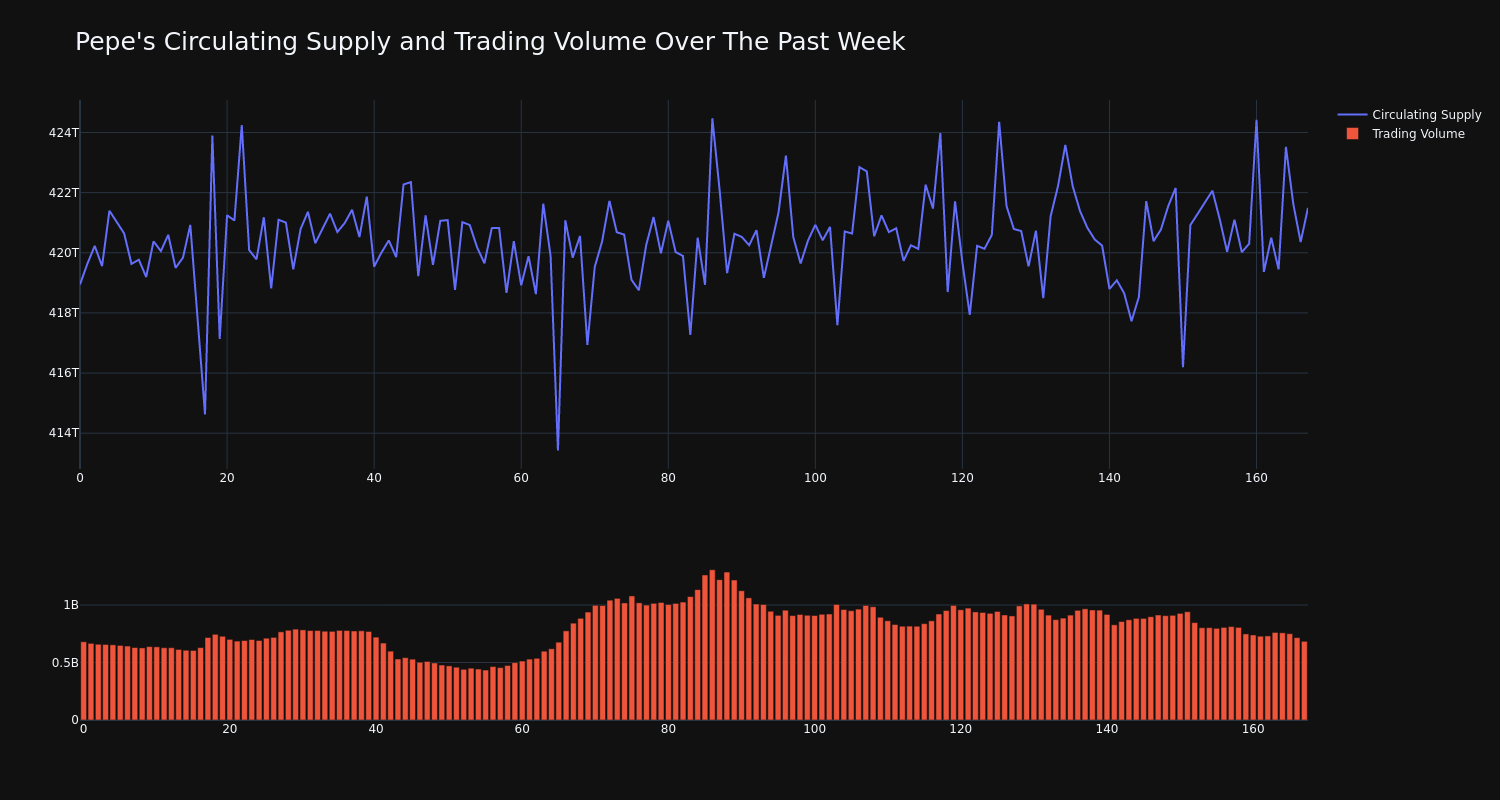The width and height of the screenshot is (1500, 800).
Task: Click the 1B label on volume axis
Action: coord(71,605)
